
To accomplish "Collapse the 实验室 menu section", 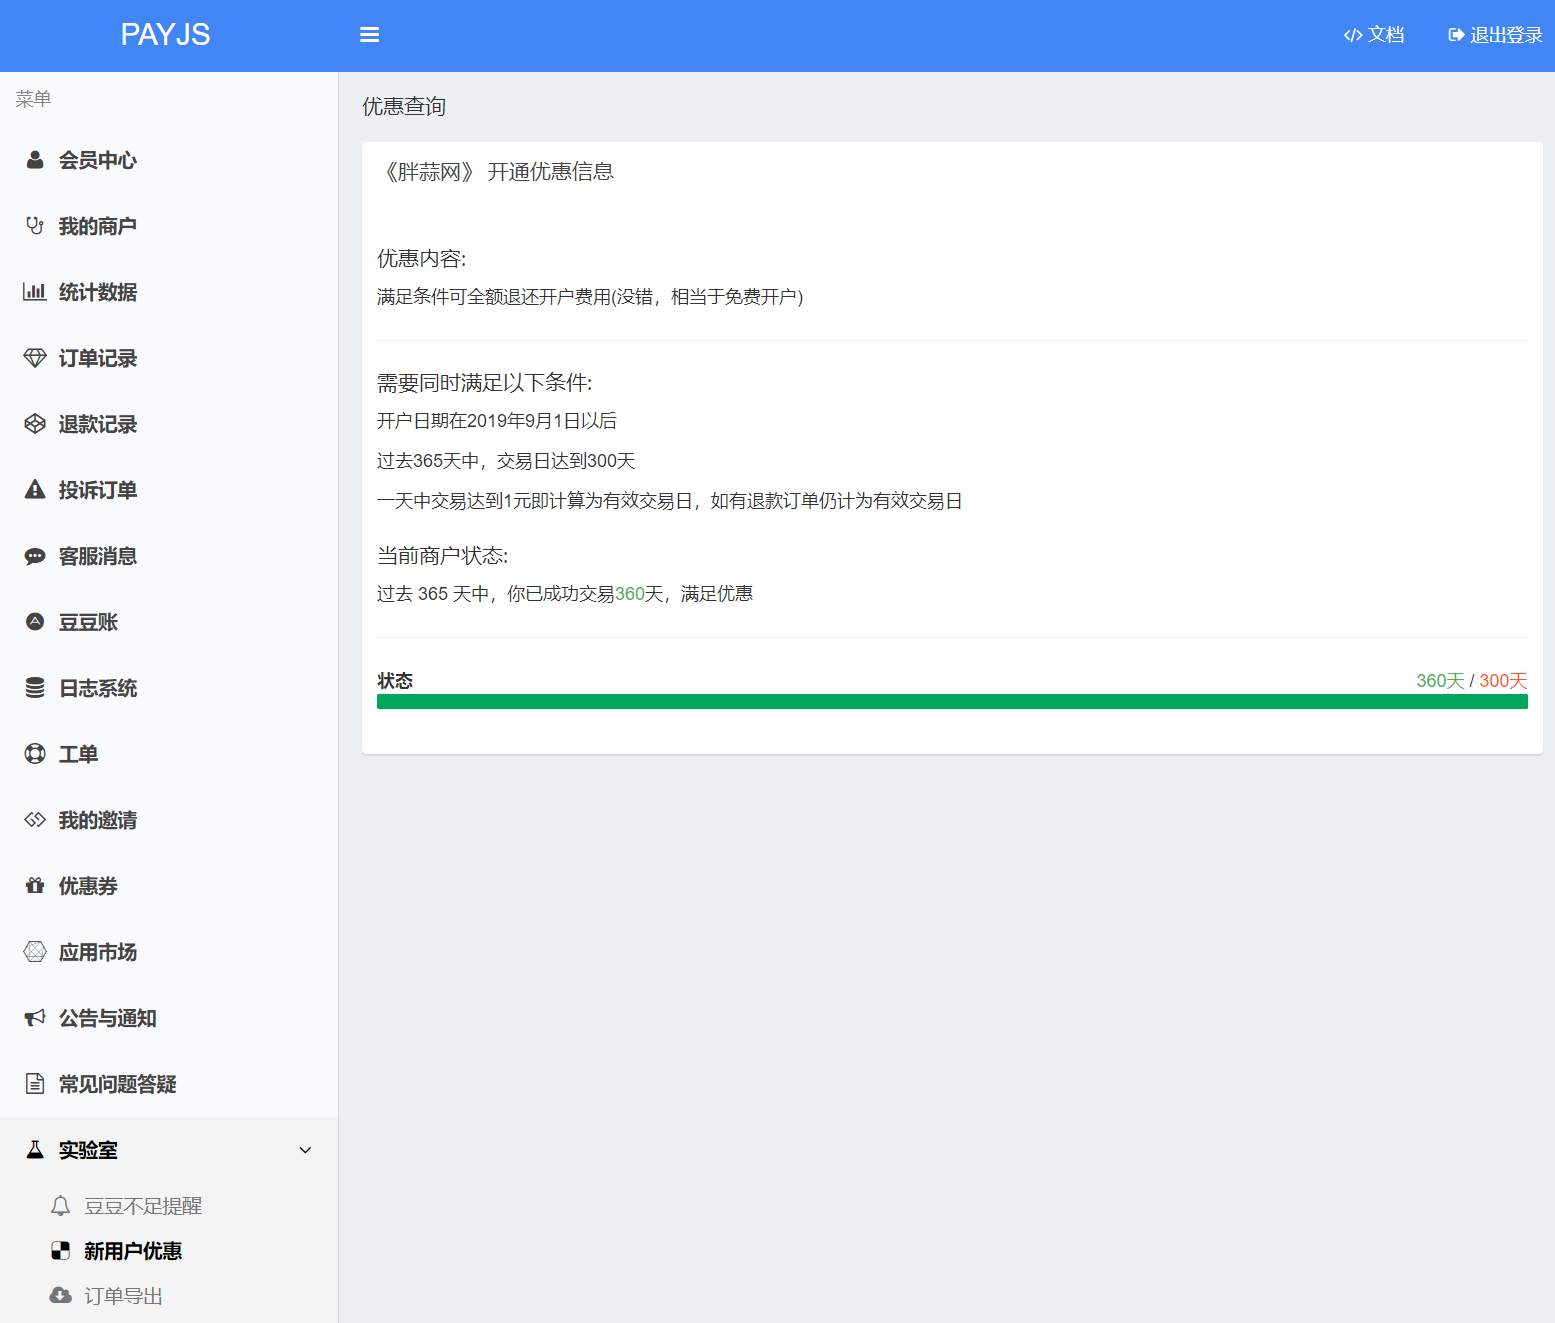I will coord(88,1150).
